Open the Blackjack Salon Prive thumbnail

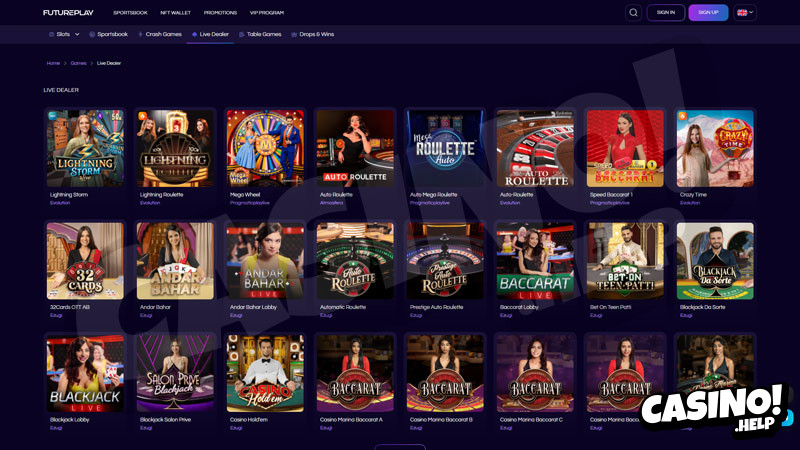click(175, 373)
